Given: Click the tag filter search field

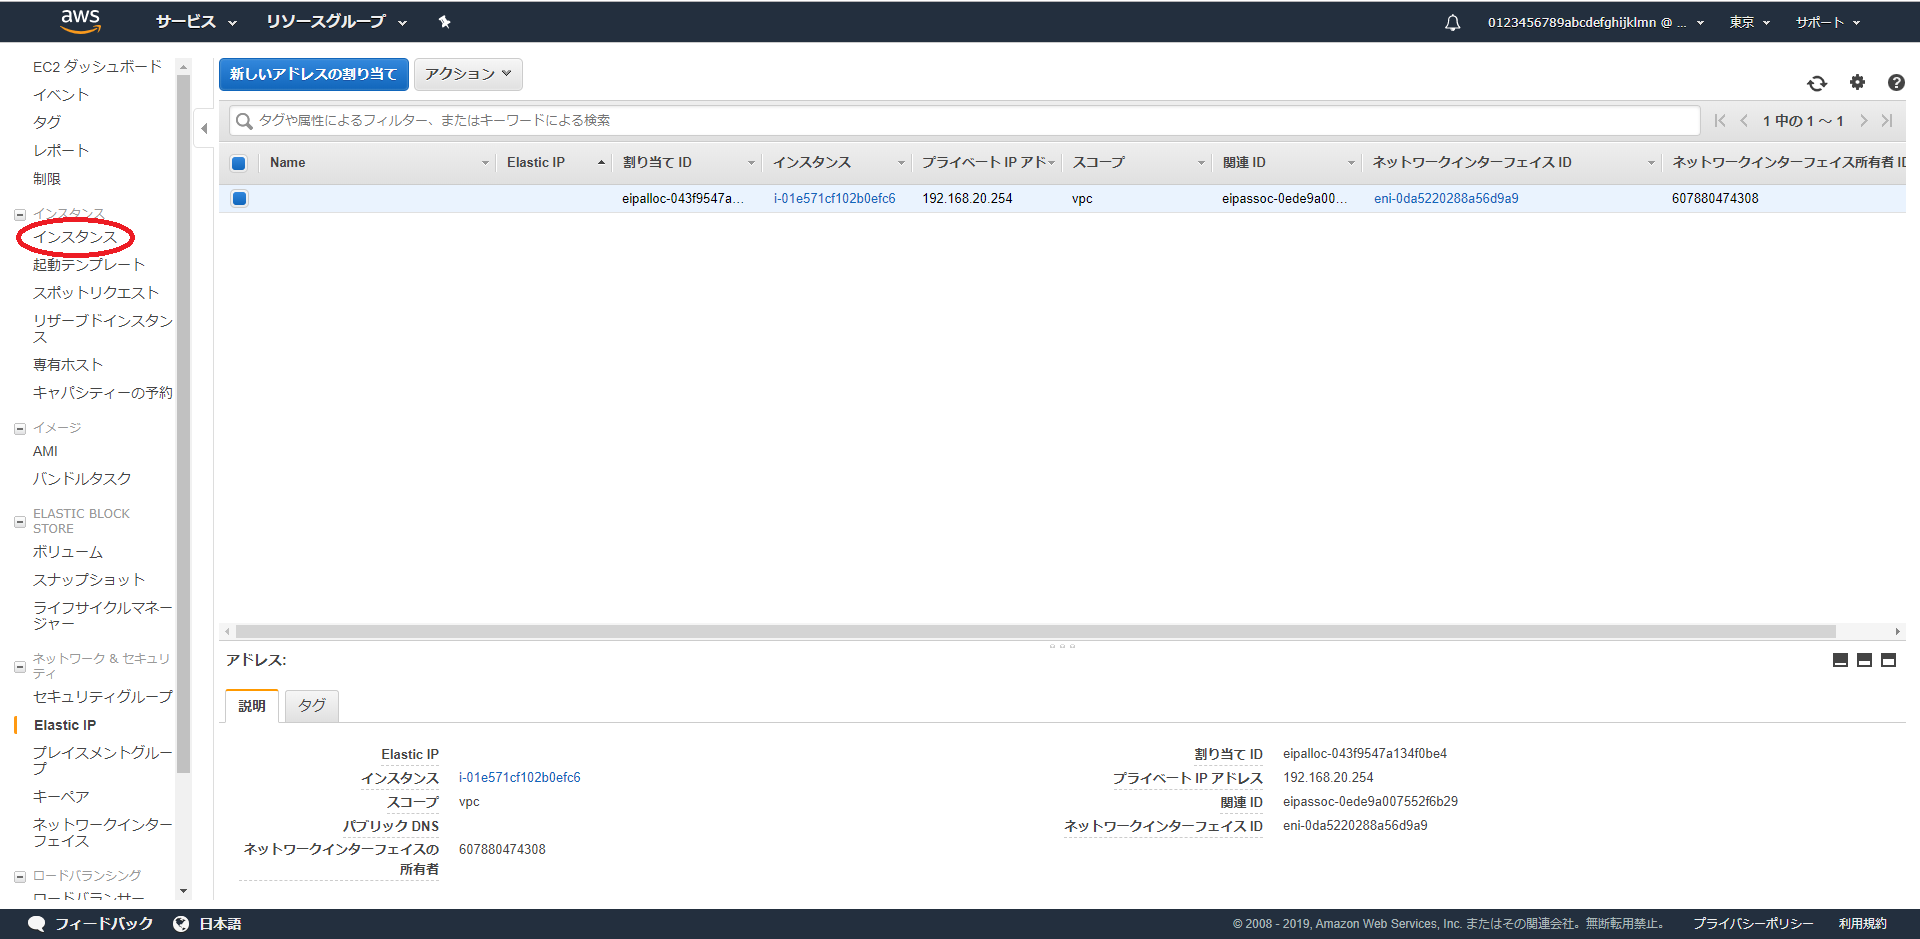Looking at the screenshot, I should (x=700, y=120).
